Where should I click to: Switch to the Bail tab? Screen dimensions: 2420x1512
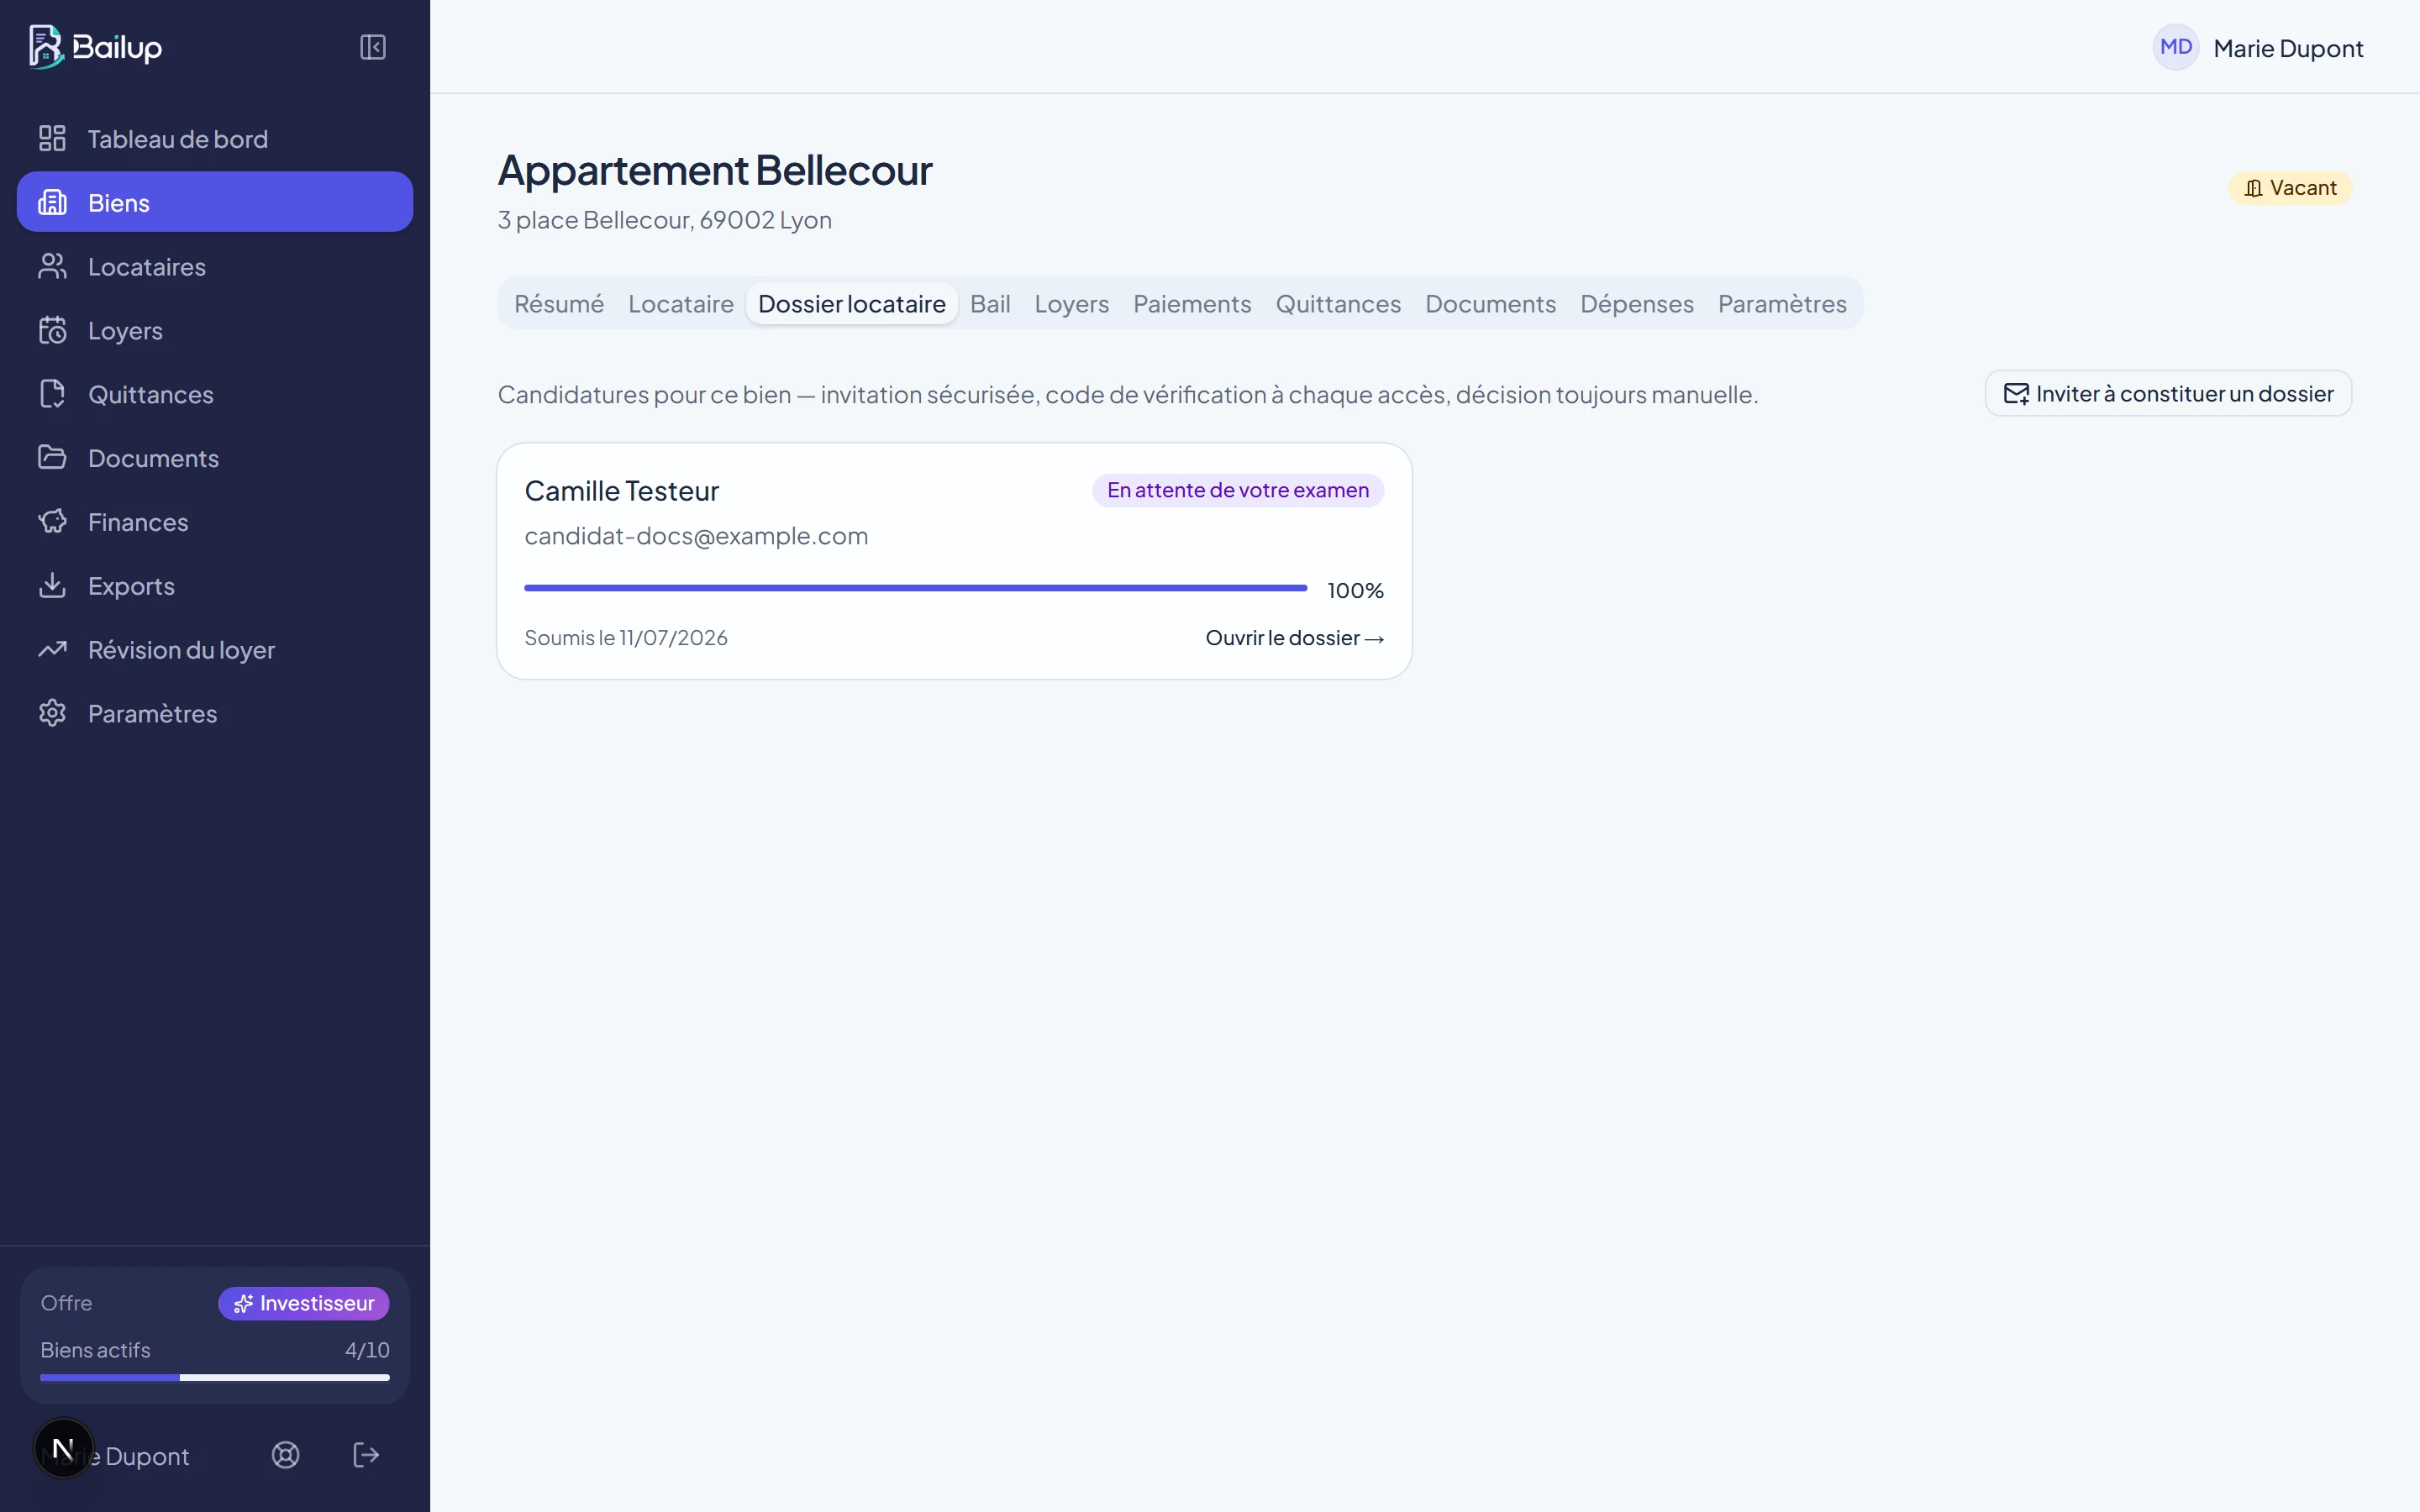click(x=990, y=303)
